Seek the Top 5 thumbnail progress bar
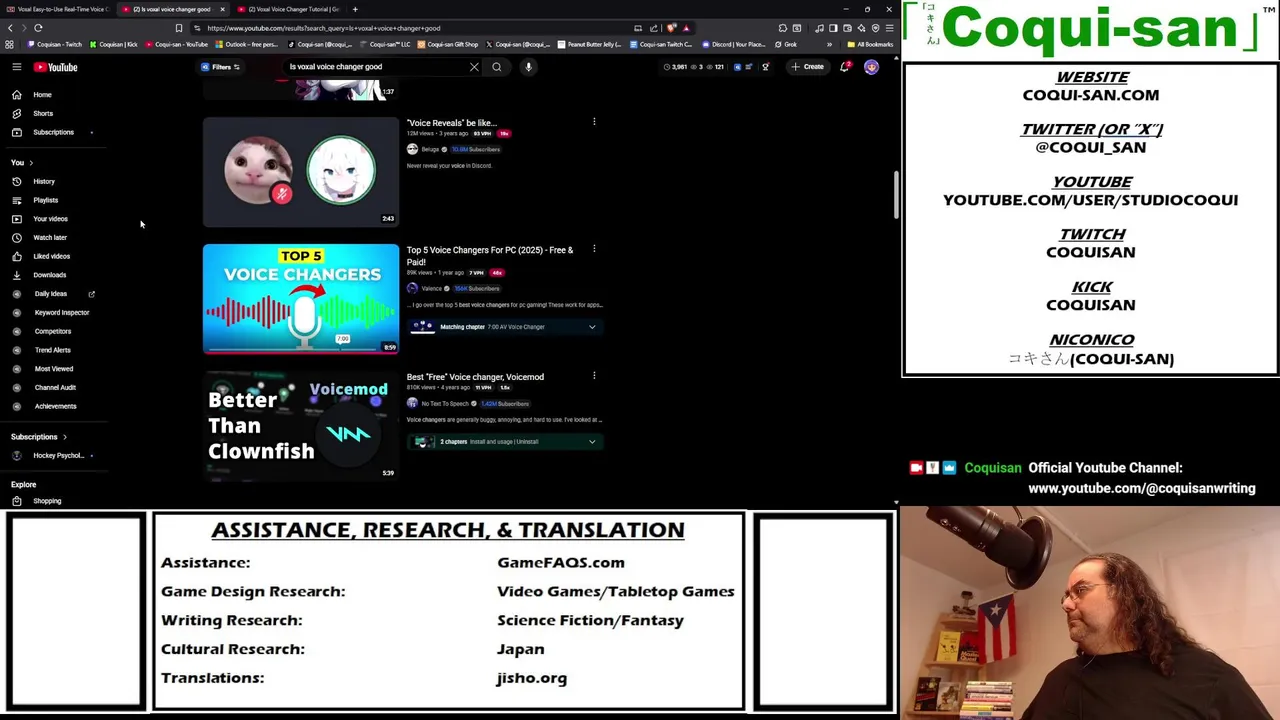This screenshot has width=1280, height=720. 301,352
